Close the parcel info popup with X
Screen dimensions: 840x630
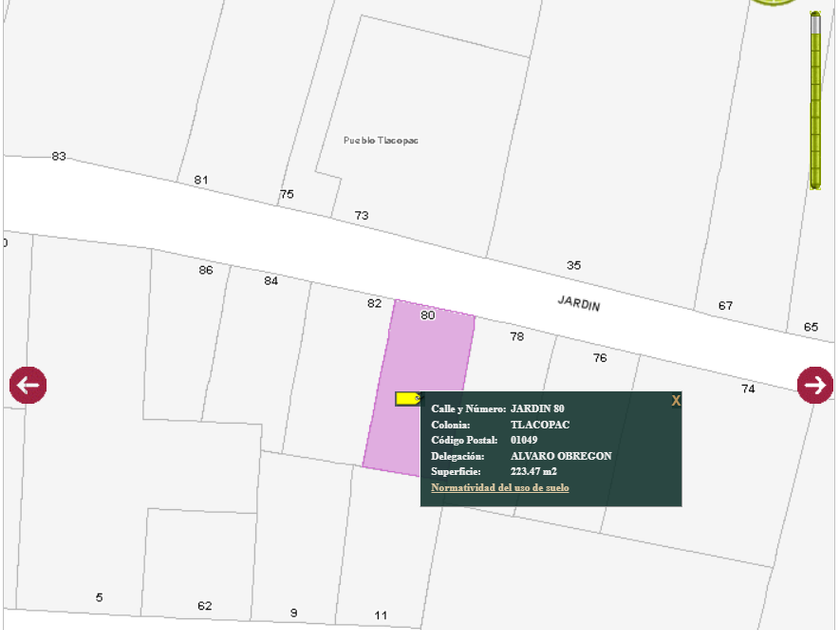pos(676,400)
